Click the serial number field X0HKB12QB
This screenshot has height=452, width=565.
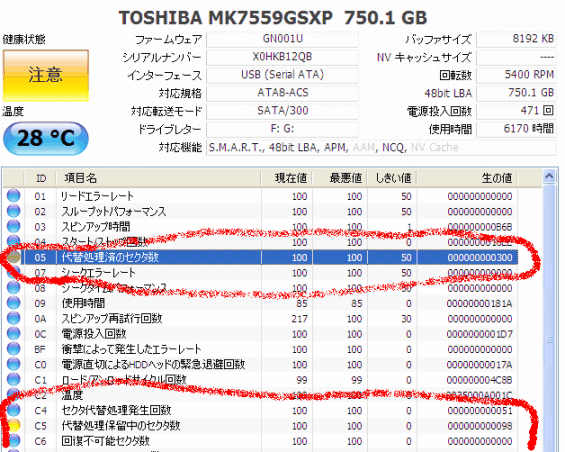[x=282, y=57]
